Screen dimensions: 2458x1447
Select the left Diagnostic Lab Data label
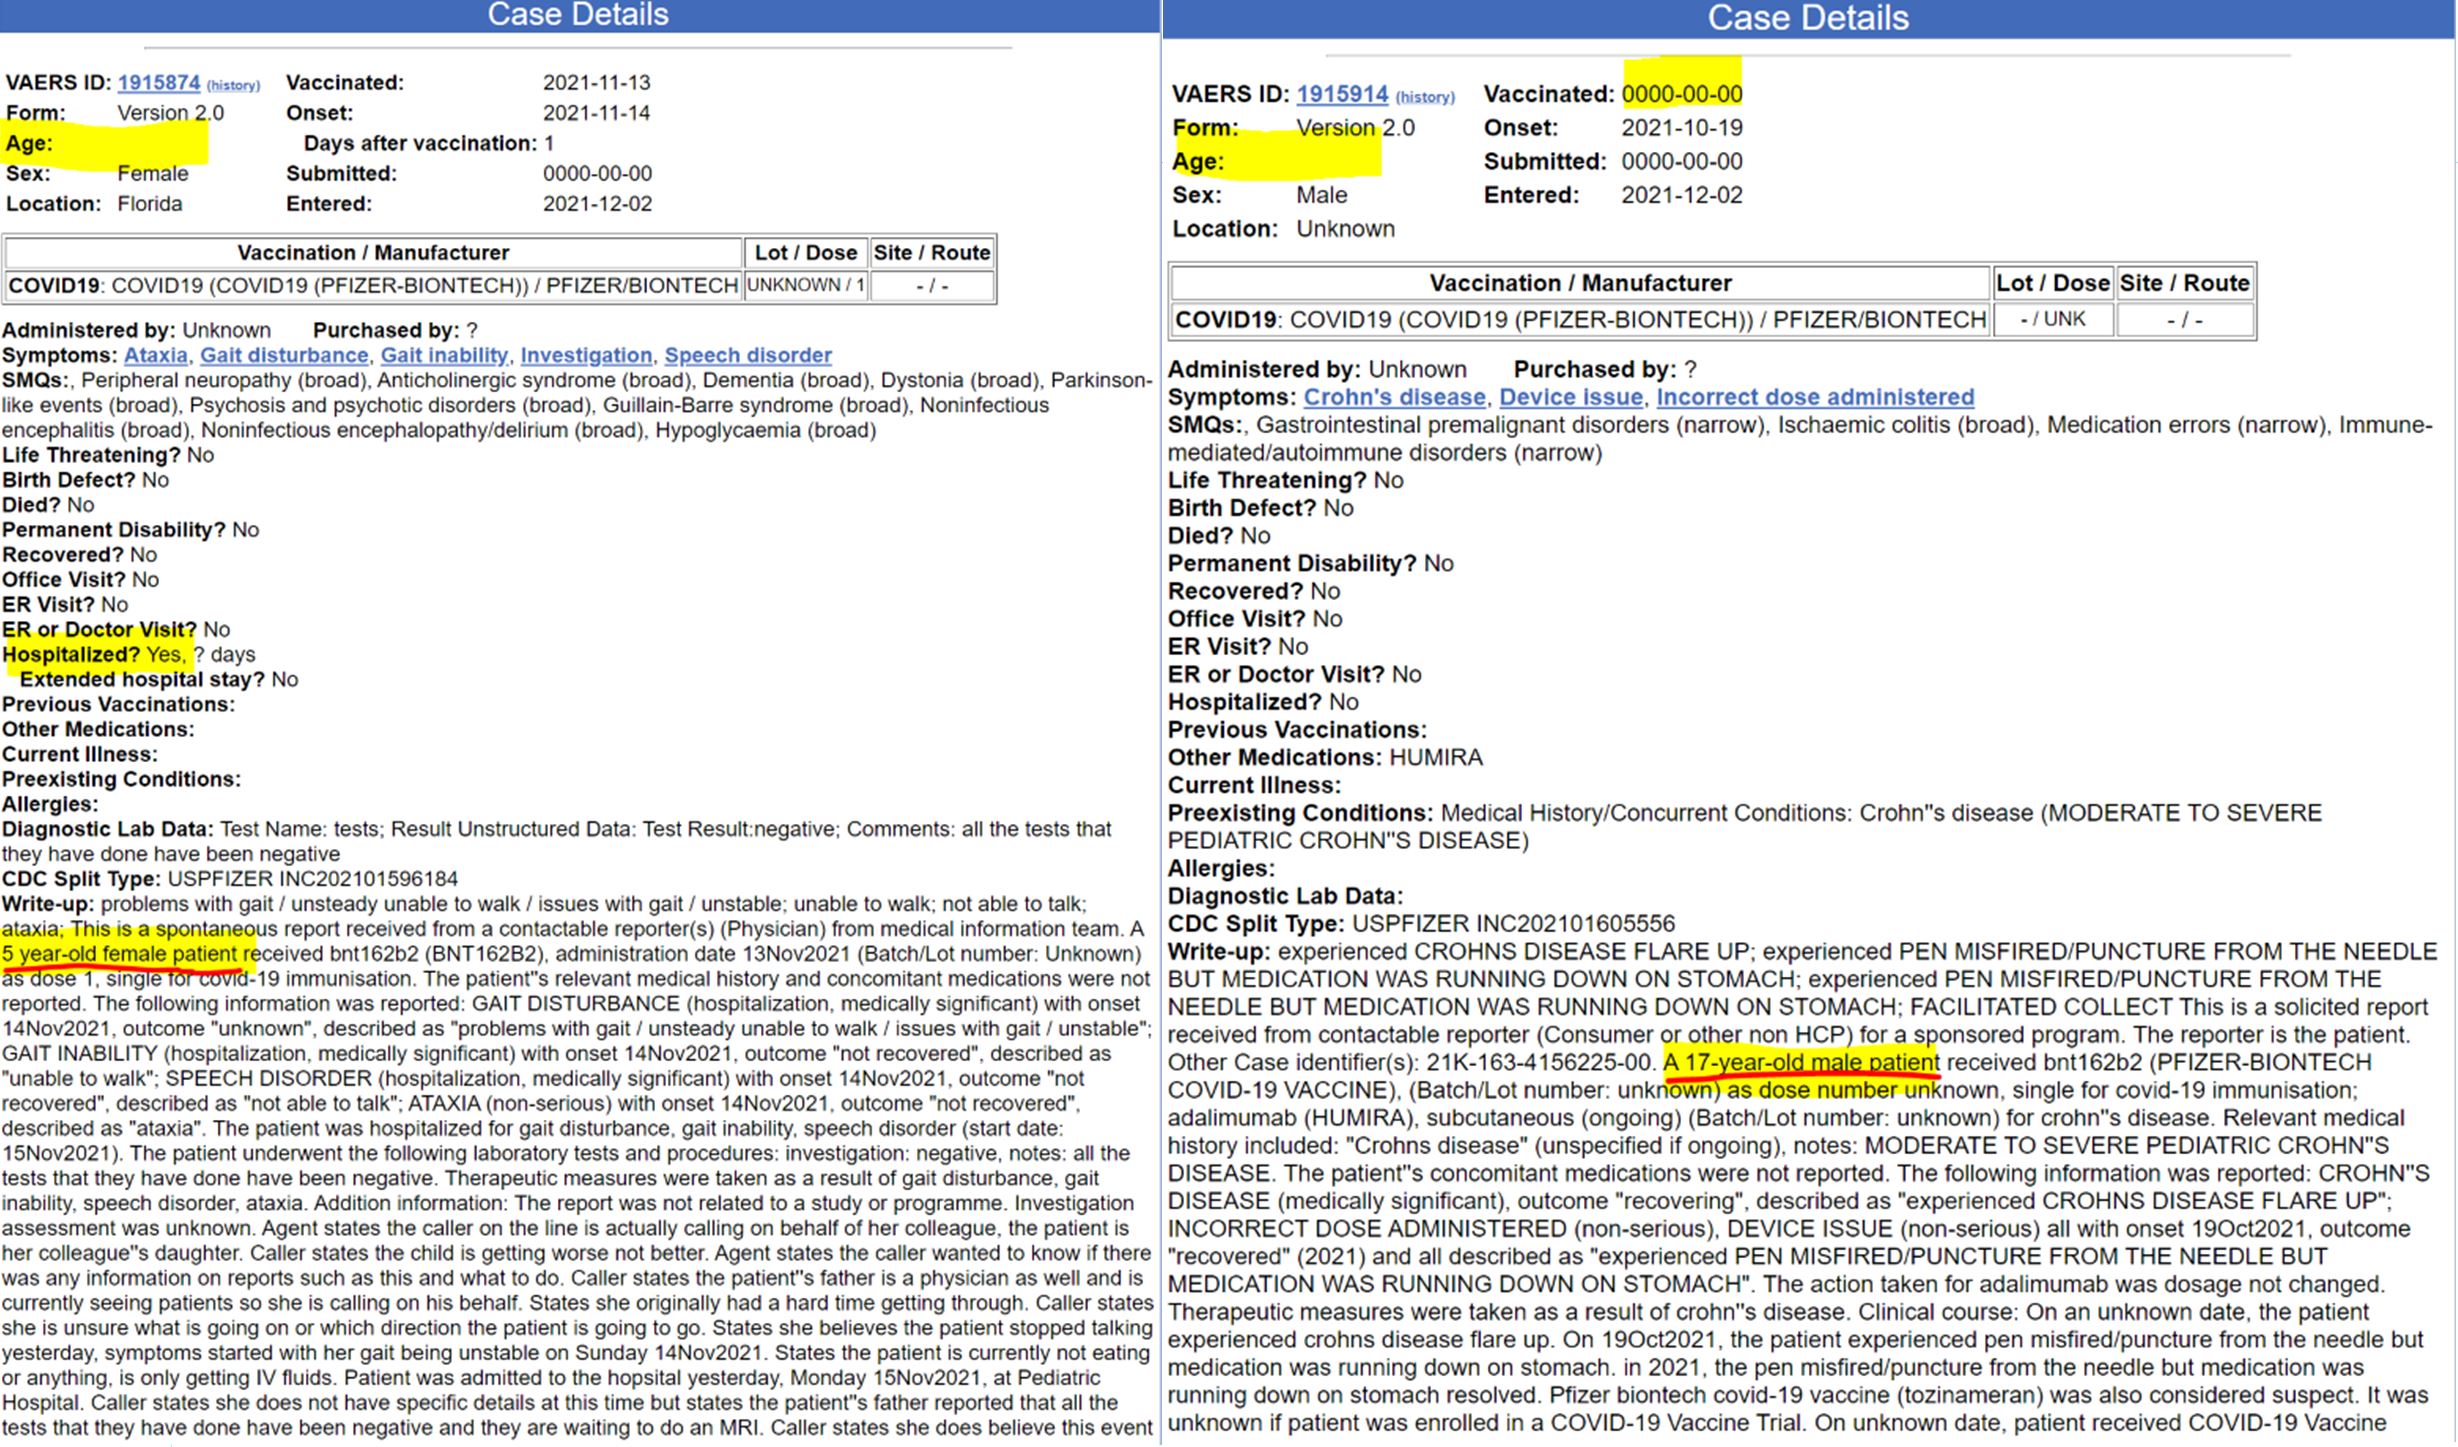[x=107, y=829]
